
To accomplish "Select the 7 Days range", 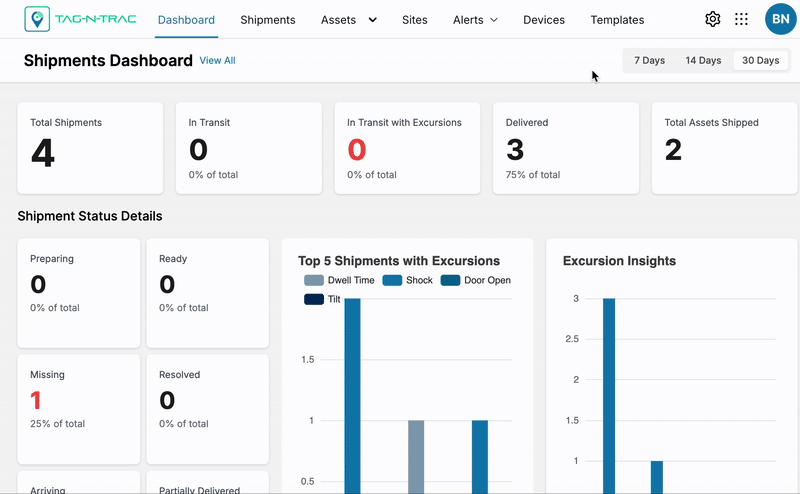I will pyautogui.click(x=649, y=60).
